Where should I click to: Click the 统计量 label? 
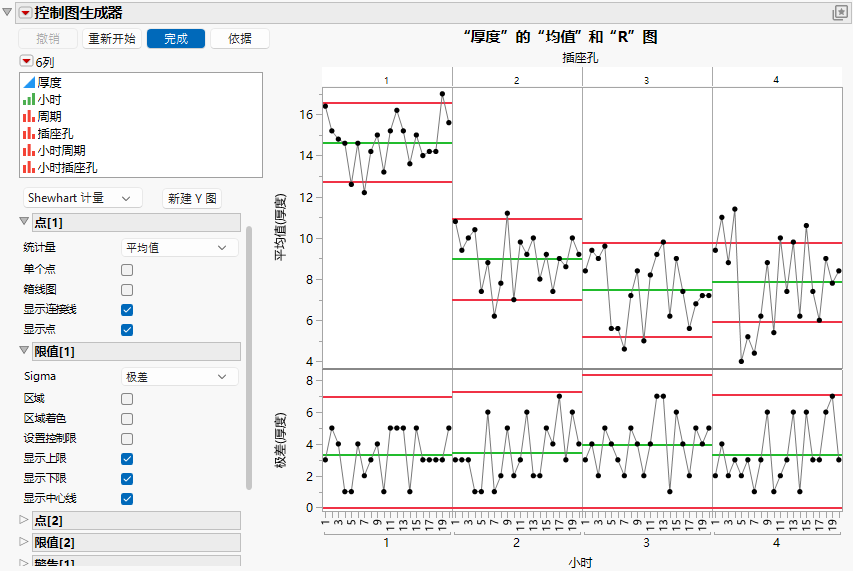[40, 247]
